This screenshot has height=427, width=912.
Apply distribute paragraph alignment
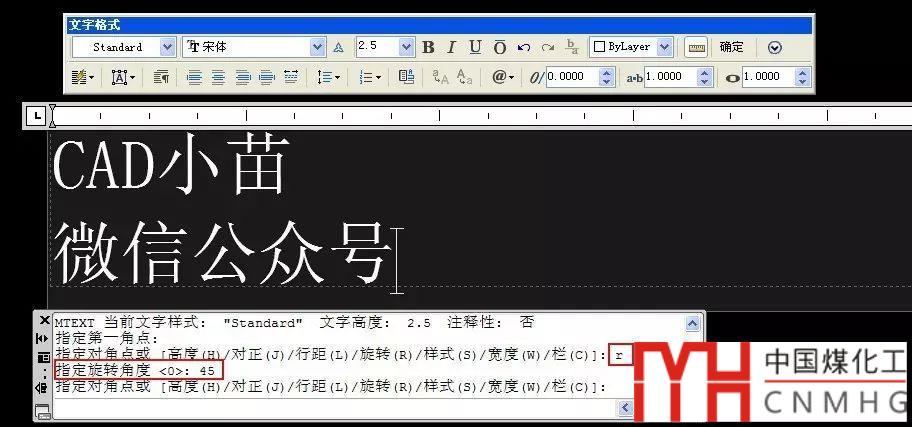(x=291, y=77)
